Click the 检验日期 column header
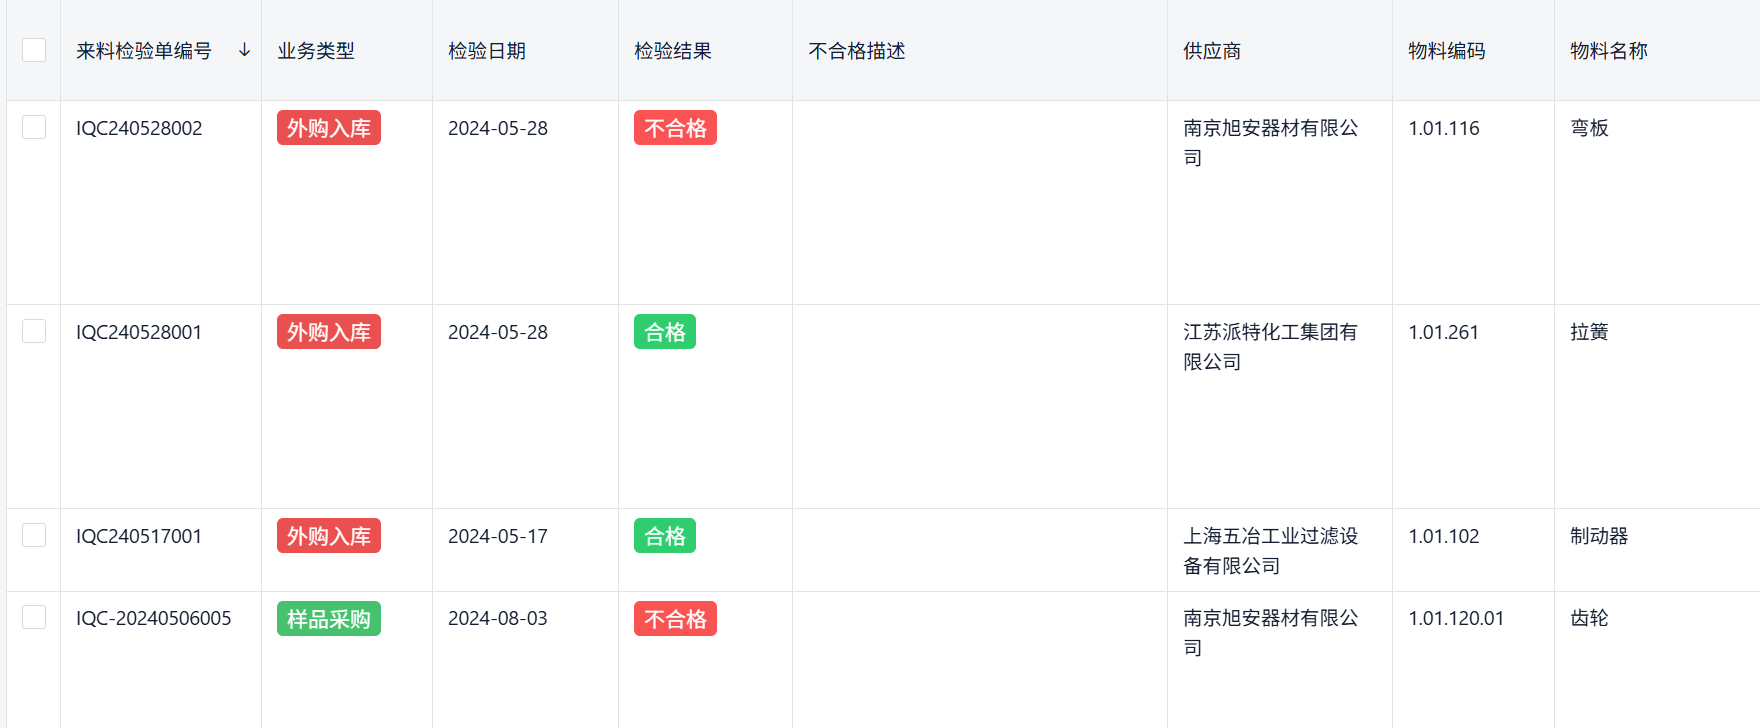 pos(487,51)
